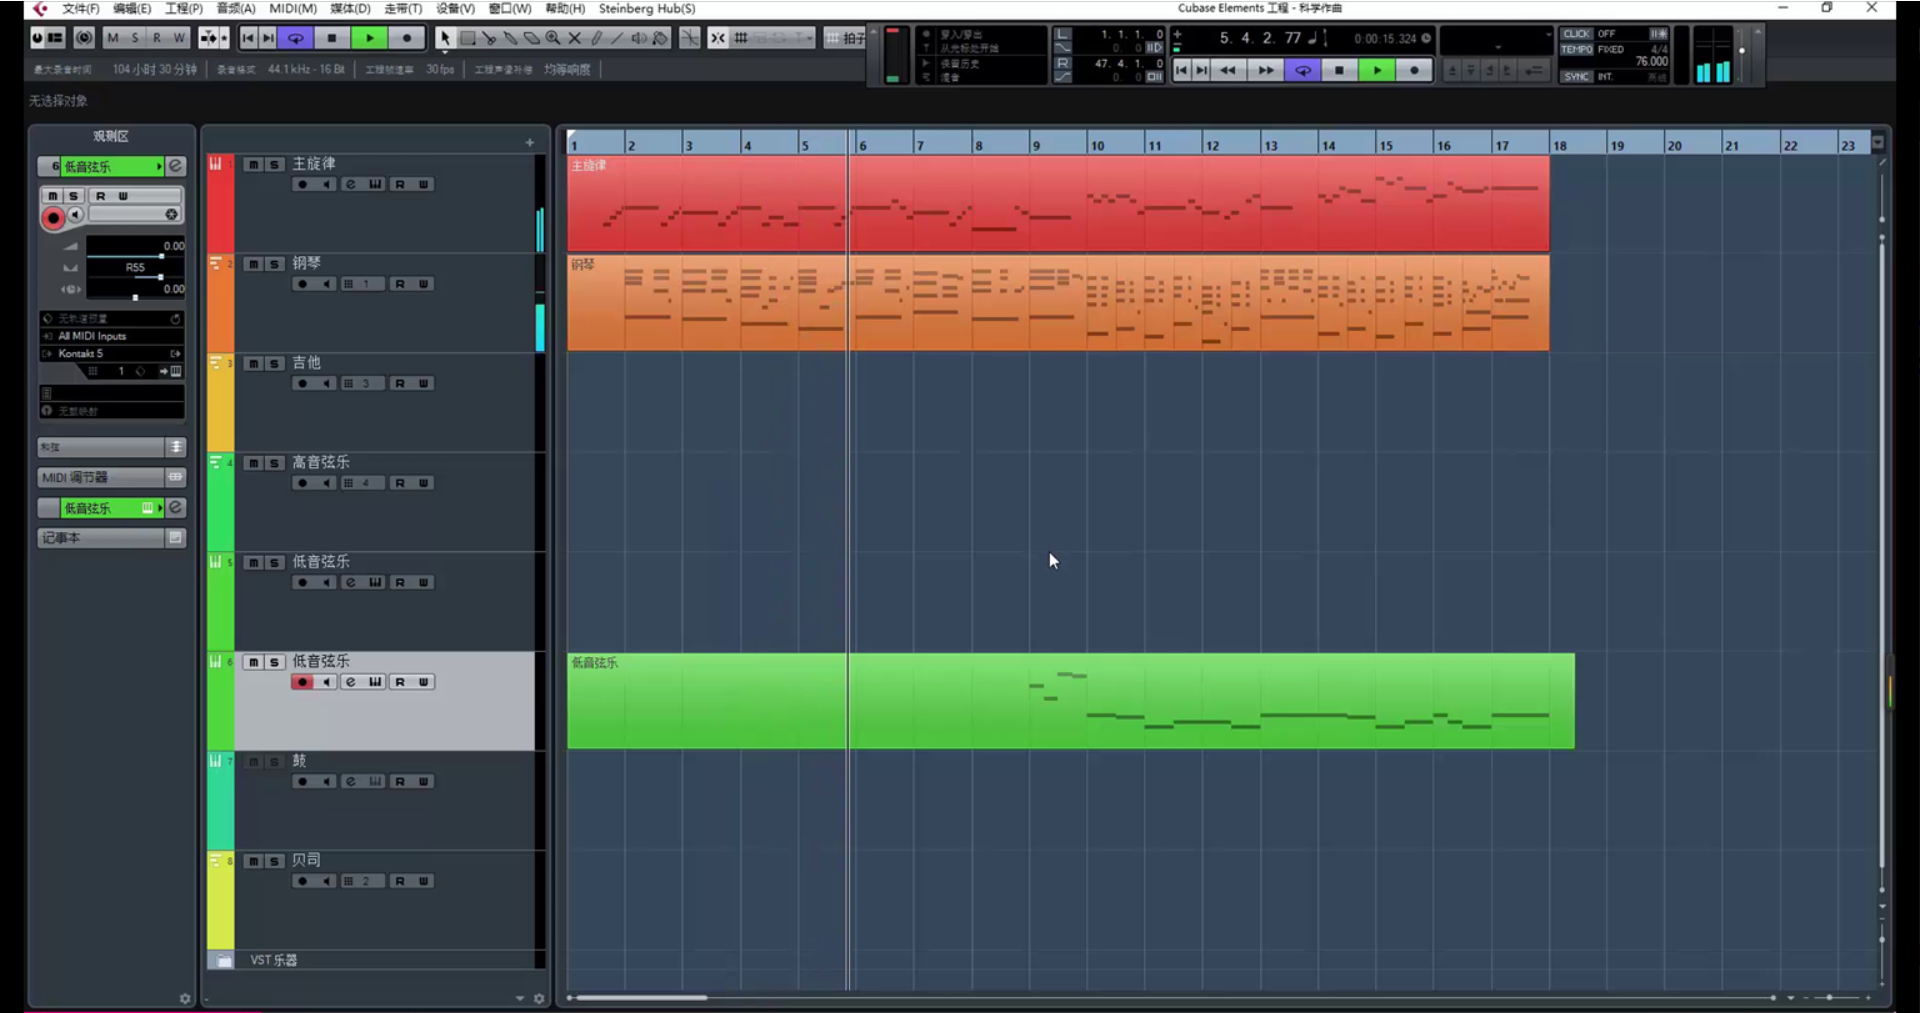The width and height of the screenshot is (1920, 1013).
Task: Open the grid type 拍子 dropdown
Action: pos(846,38)
